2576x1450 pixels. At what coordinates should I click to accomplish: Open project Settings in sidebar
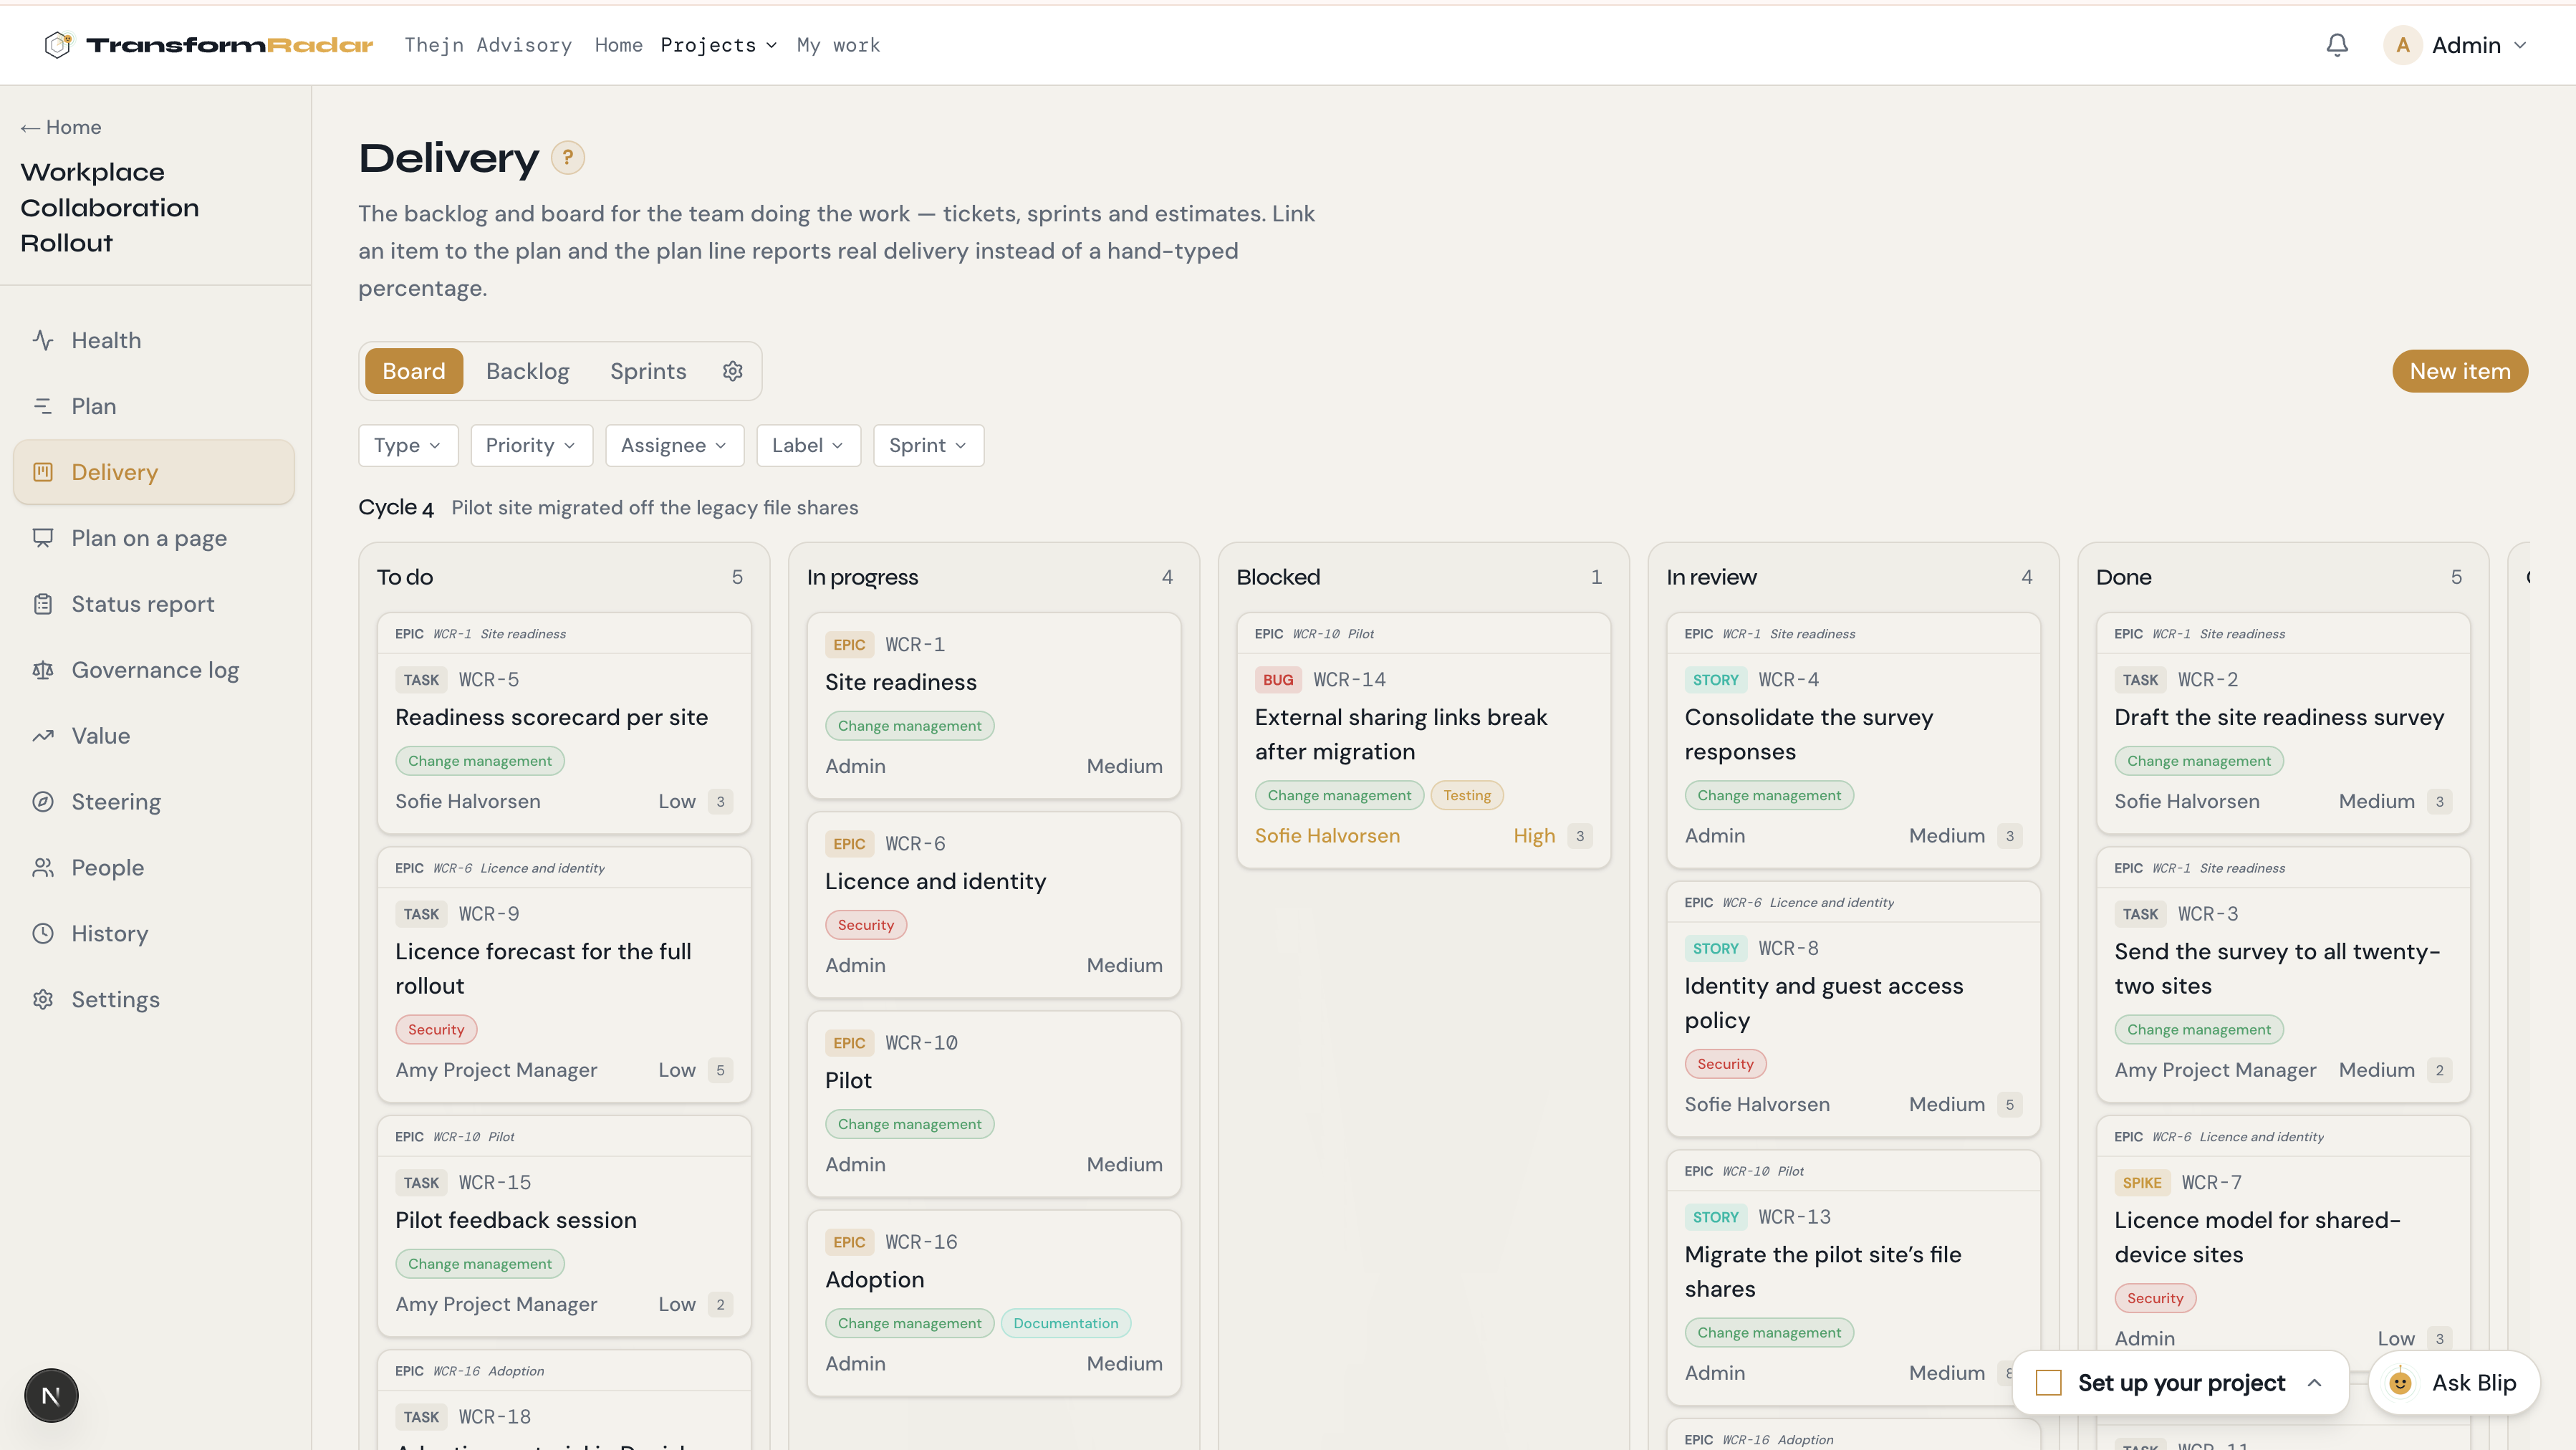point(154,1000)
